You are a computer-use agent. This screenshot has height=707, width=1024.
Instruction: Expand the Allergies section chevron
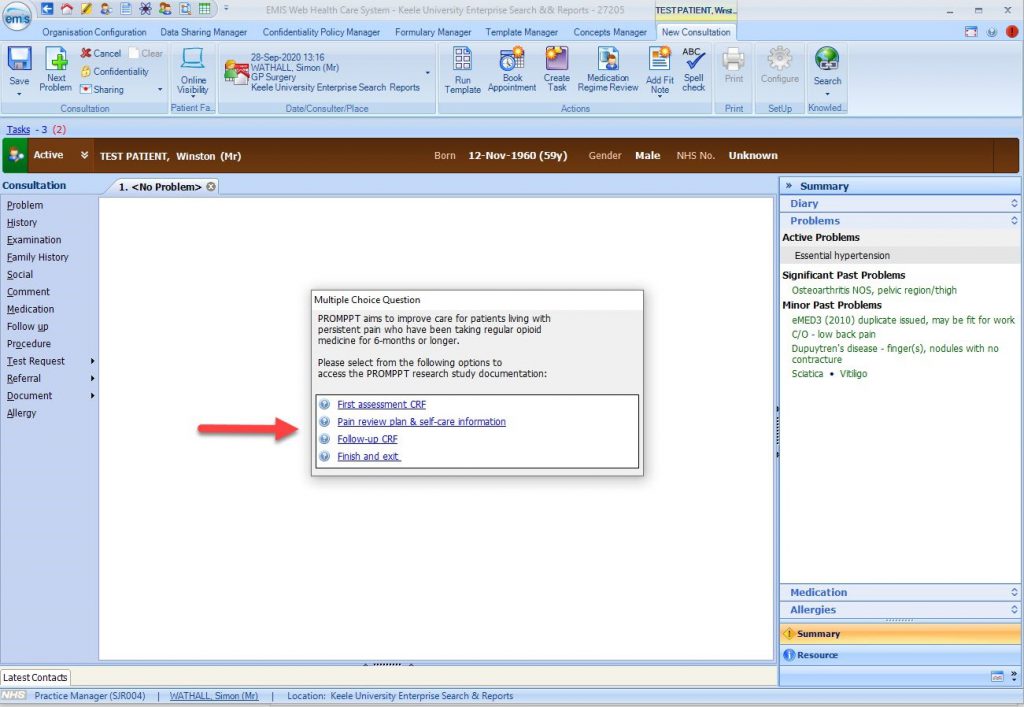click(x=1014, y=610)
